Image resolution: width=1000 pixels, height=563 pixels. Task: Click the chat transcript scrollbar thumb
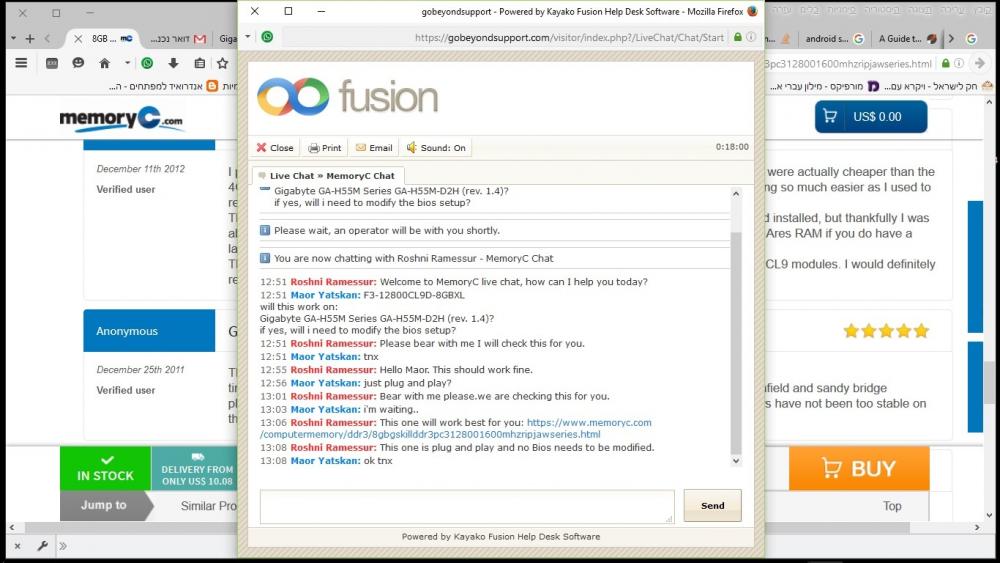tap(736, 343)
